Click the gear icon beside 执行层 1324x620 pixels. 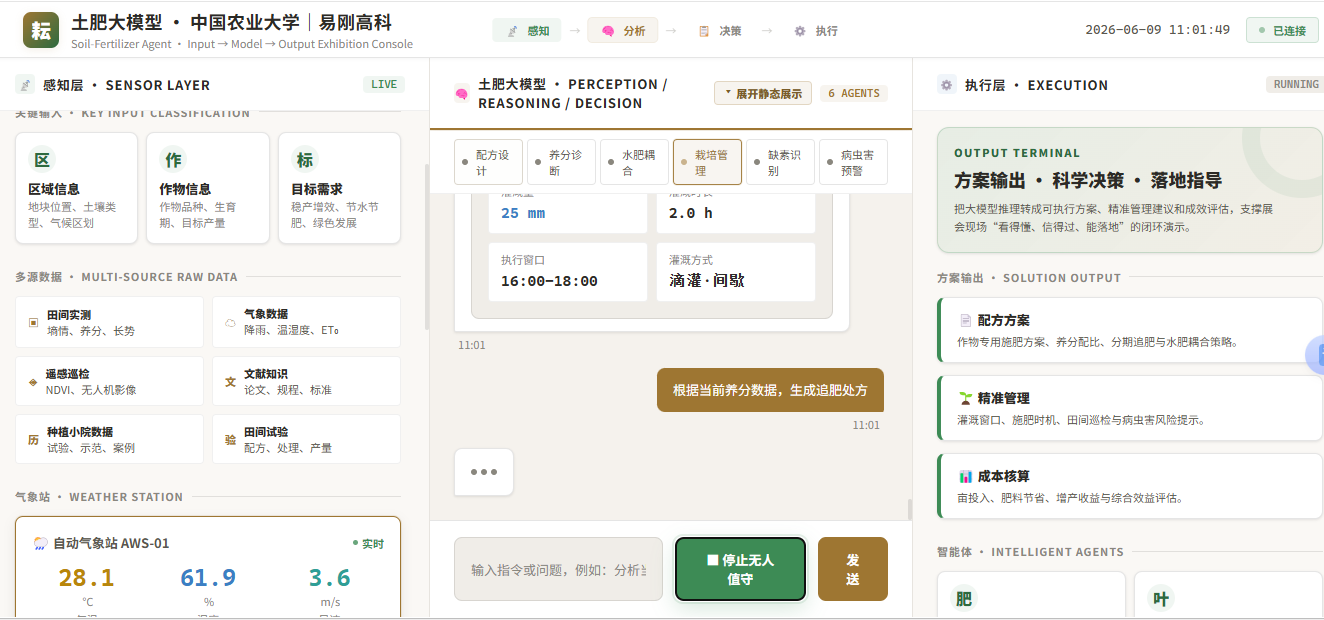(946, 85)
